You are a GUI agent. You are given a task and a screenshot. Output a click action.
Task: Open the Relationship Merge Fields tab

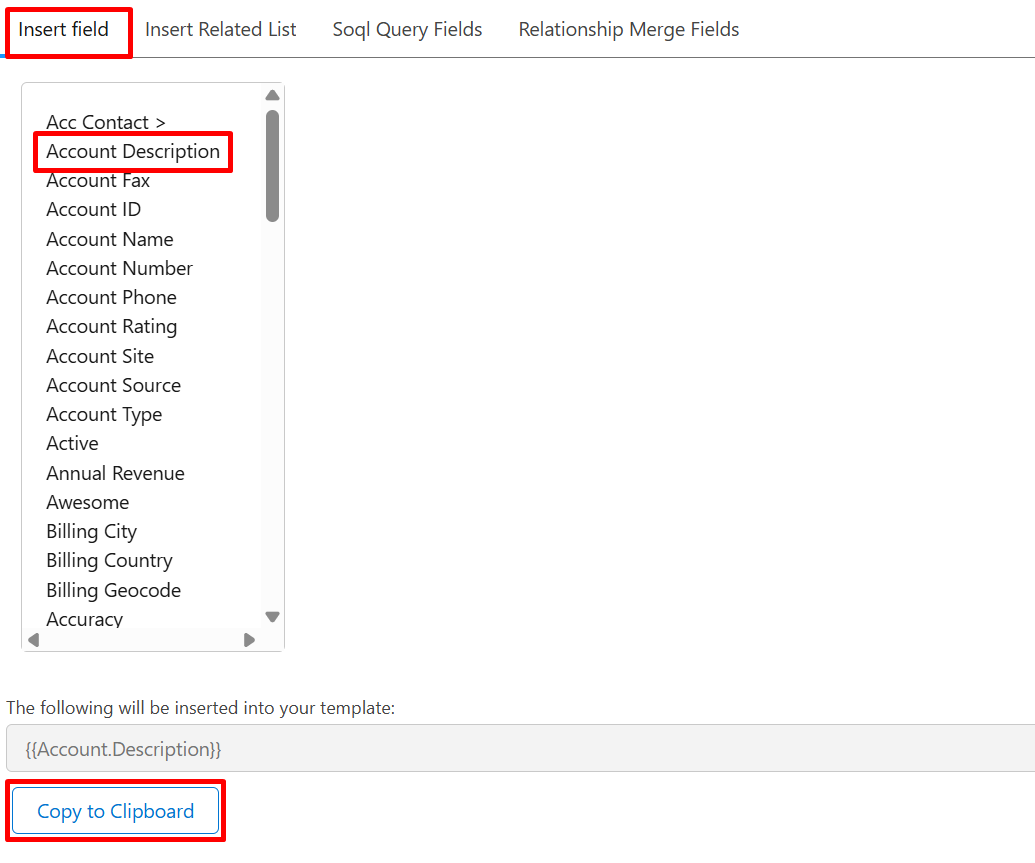628,30
